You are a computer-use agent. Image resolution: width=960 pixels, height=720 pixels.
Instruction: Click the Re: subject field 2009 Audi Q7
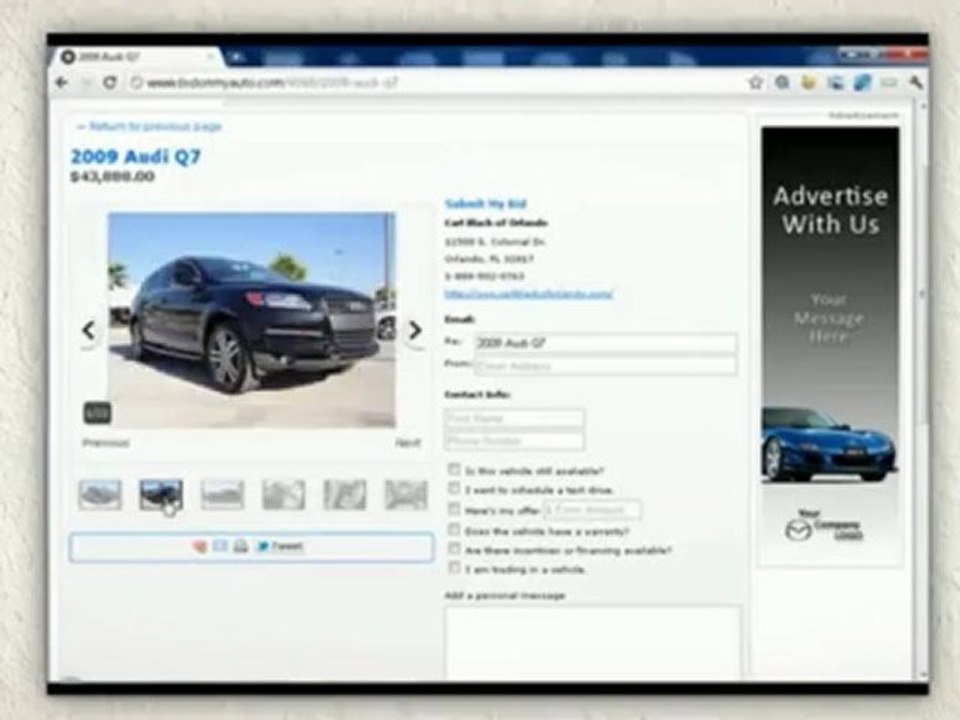coord(606,343)
